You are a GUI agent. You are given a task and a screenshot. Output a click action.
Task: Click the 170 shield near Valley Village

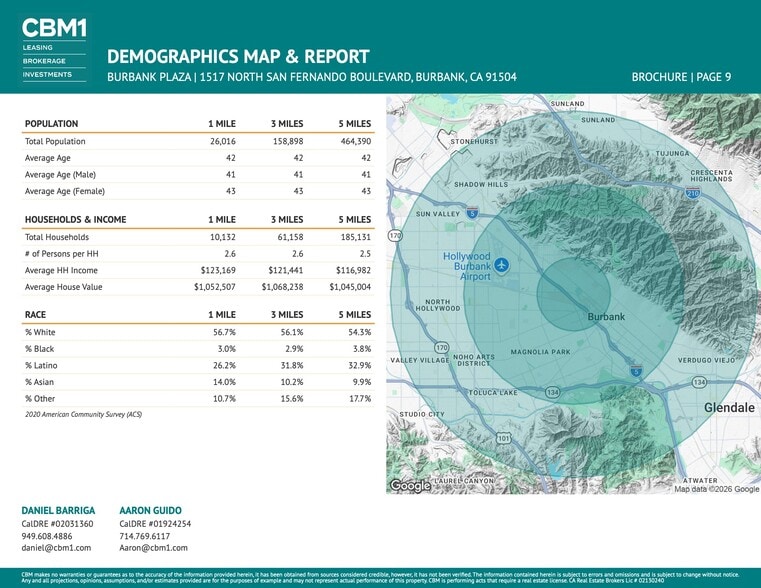(441, 347)
